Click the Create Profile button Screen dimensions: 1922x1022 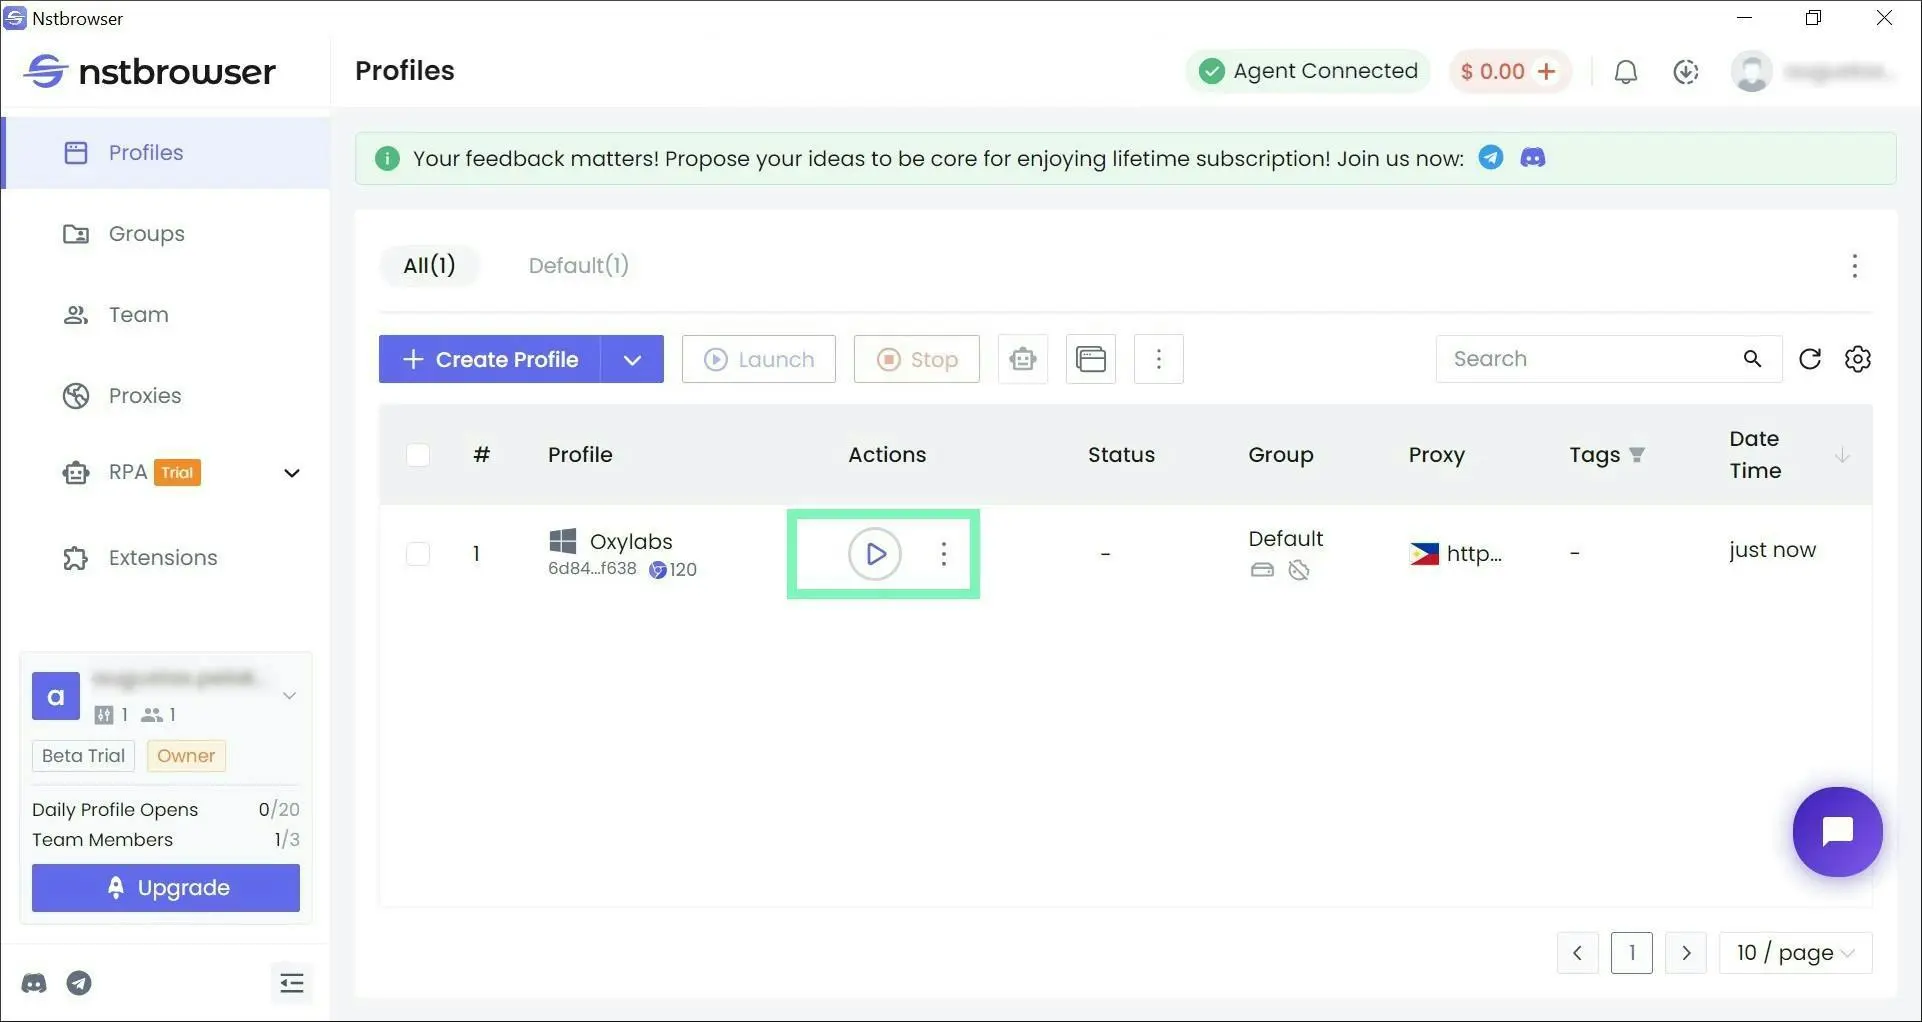490,359
